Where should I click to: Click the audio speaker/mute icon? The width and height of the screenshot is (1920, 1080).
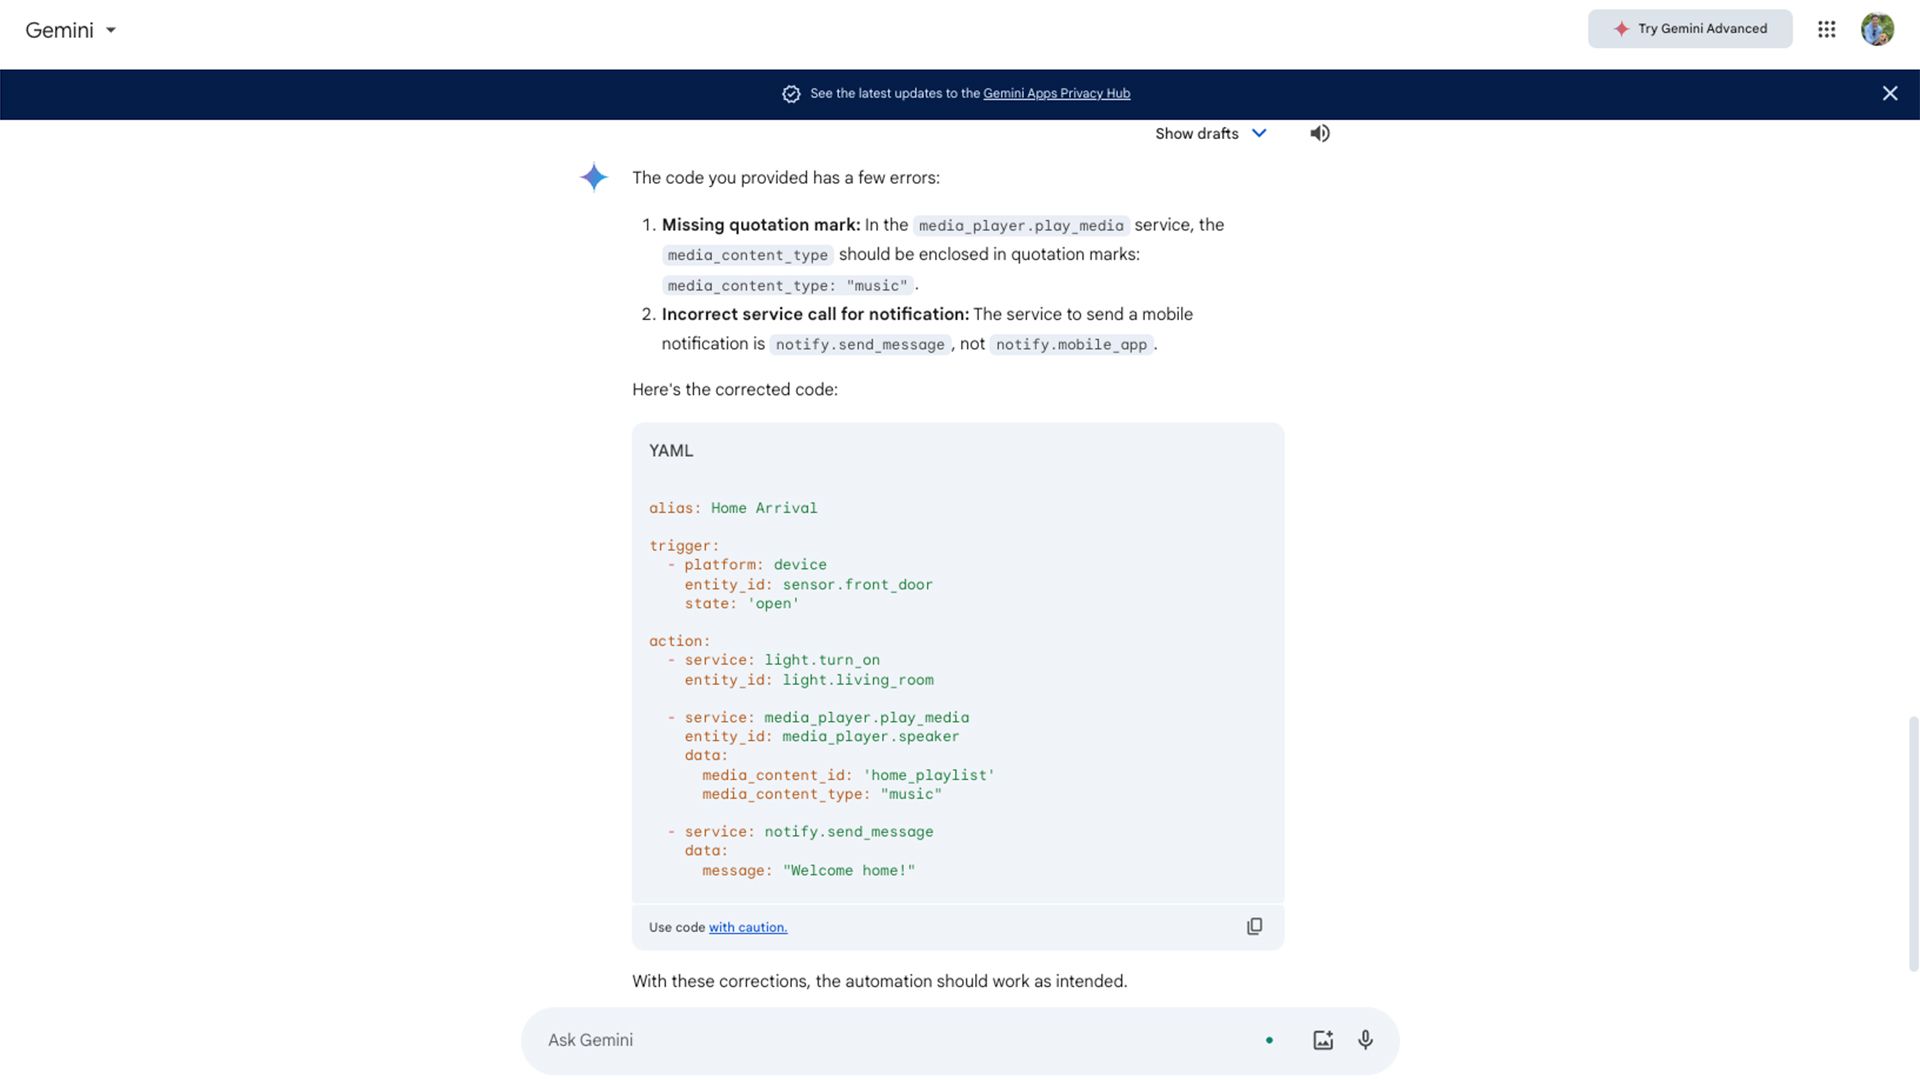click(x=1319, y=133)
